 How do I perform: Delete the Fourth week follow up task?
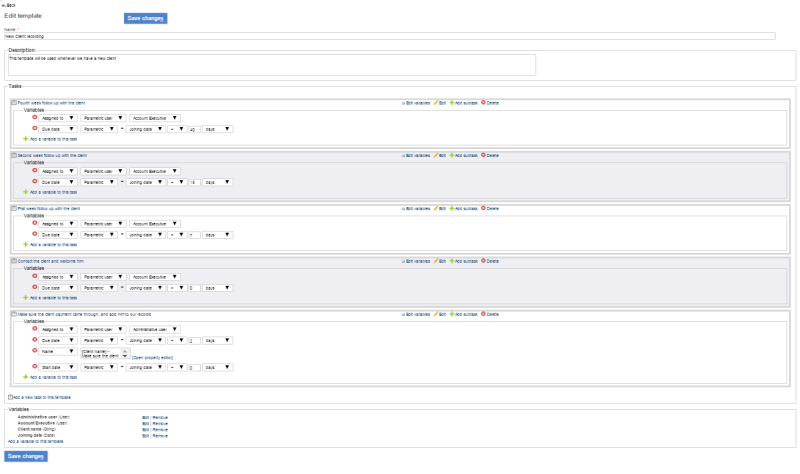489,102
